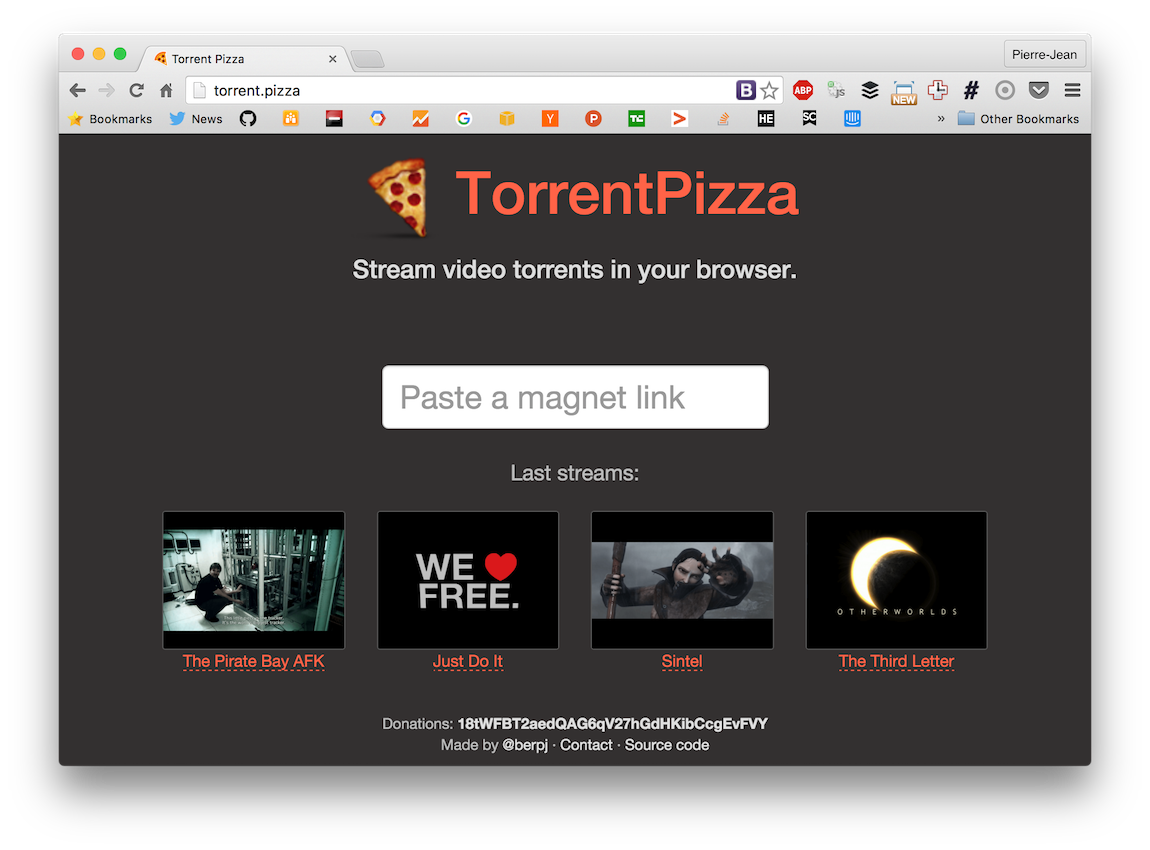1150x850 pixels.
Task: Open the Buffer stacked layers extension
Action: pyautogui.click(x=870, y=90)
